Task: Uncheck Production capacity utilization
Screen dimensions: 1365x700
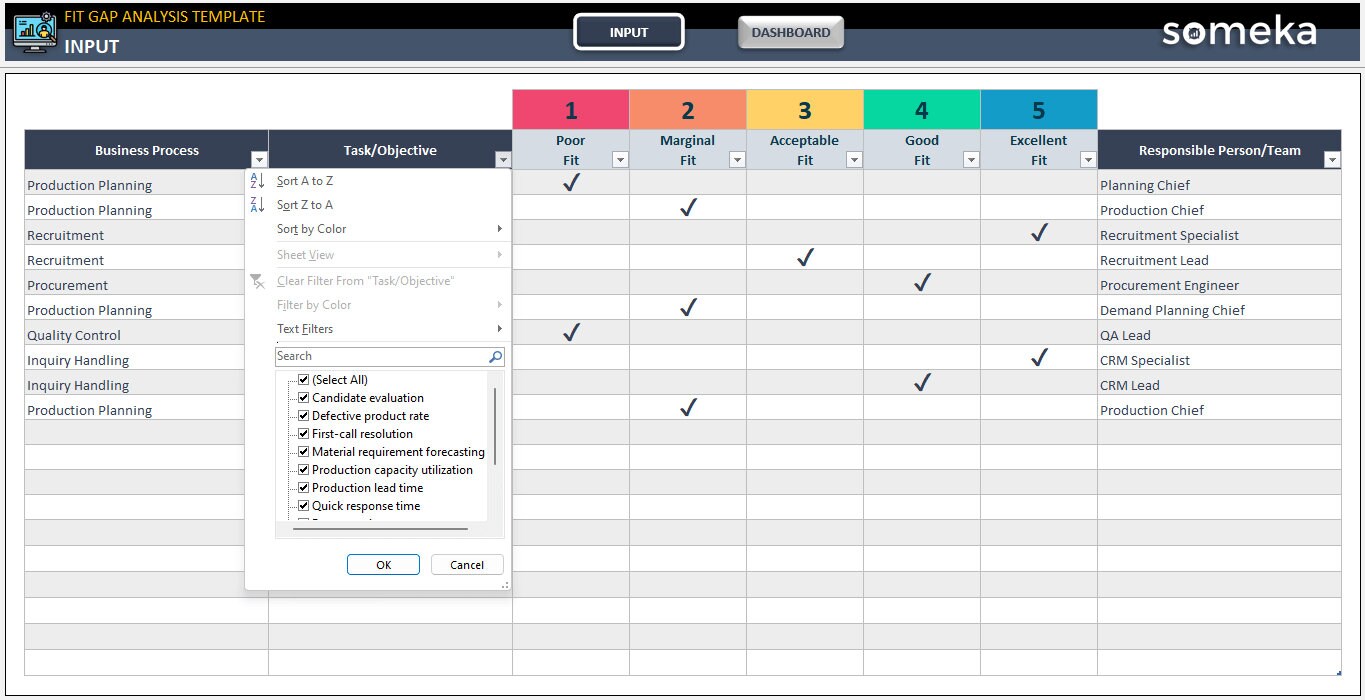Action: [x=304, y=470]
